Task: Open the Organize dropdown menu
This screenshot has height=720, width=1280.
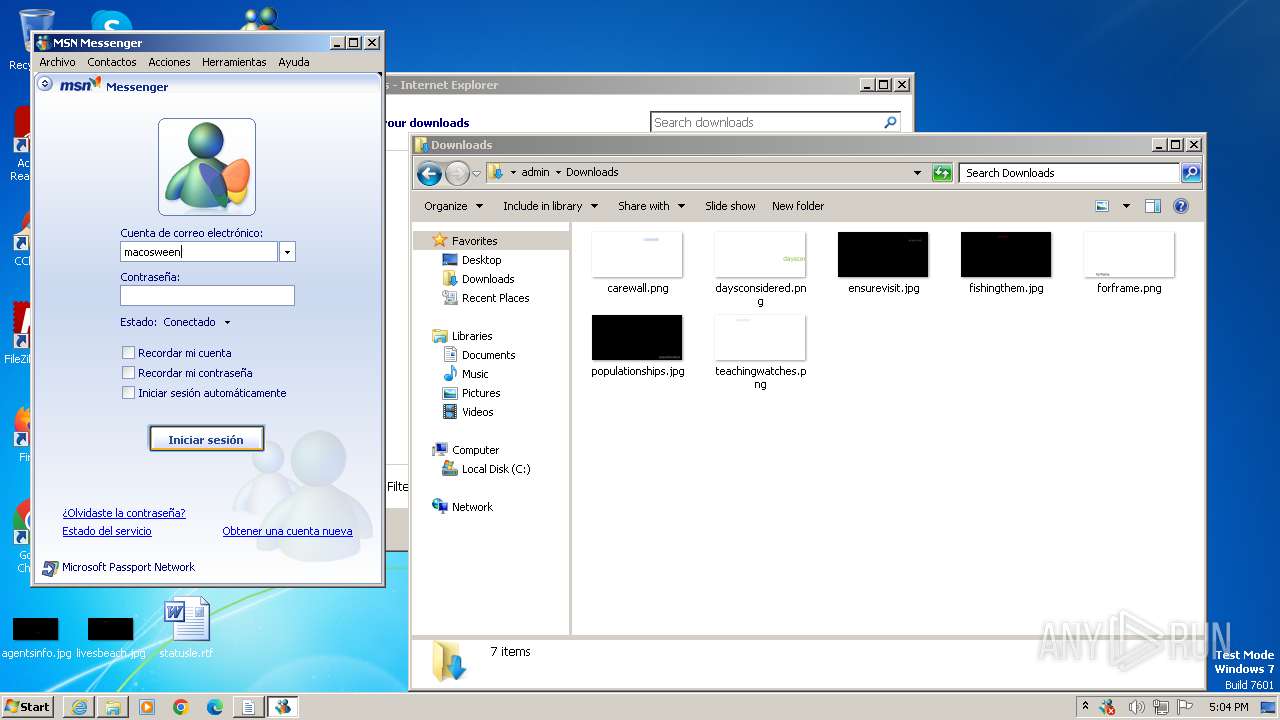Action: click(x=453, y=206)
